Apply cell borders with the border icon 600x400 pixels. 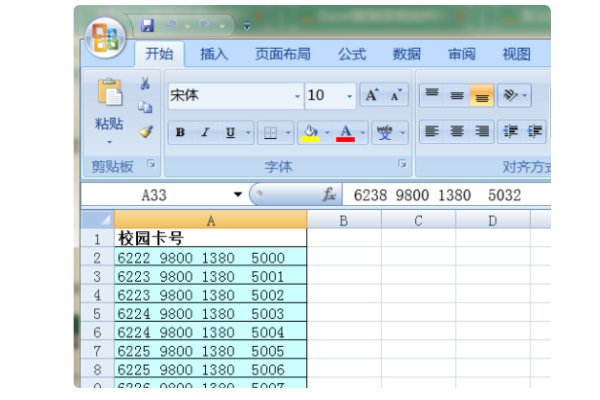(271, 132)
